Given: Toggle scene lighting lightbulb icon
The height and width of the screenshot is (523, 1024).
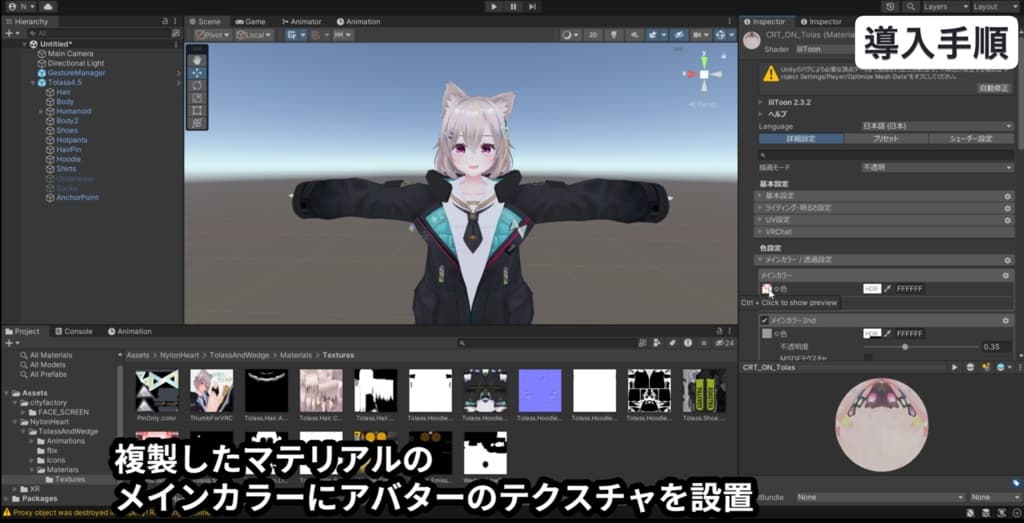Looking at the screenshot, I should (614, 35).
